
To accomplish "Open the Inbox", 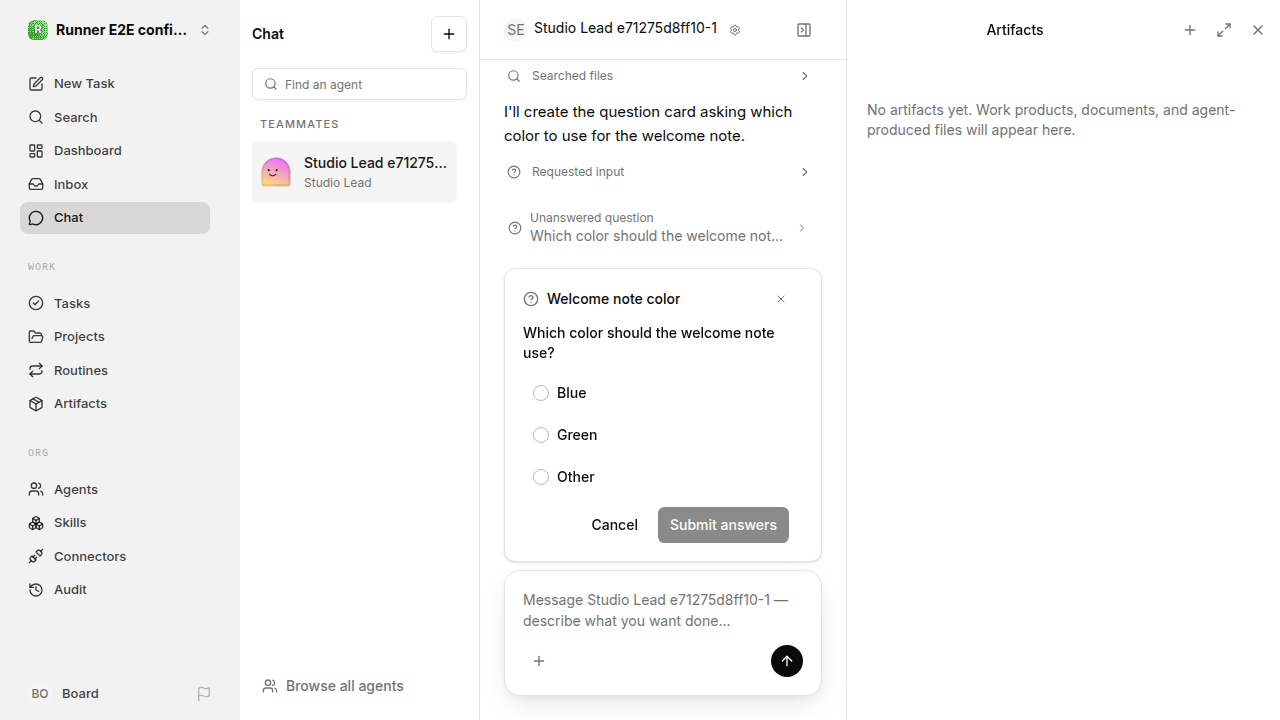I will point(115,184).
